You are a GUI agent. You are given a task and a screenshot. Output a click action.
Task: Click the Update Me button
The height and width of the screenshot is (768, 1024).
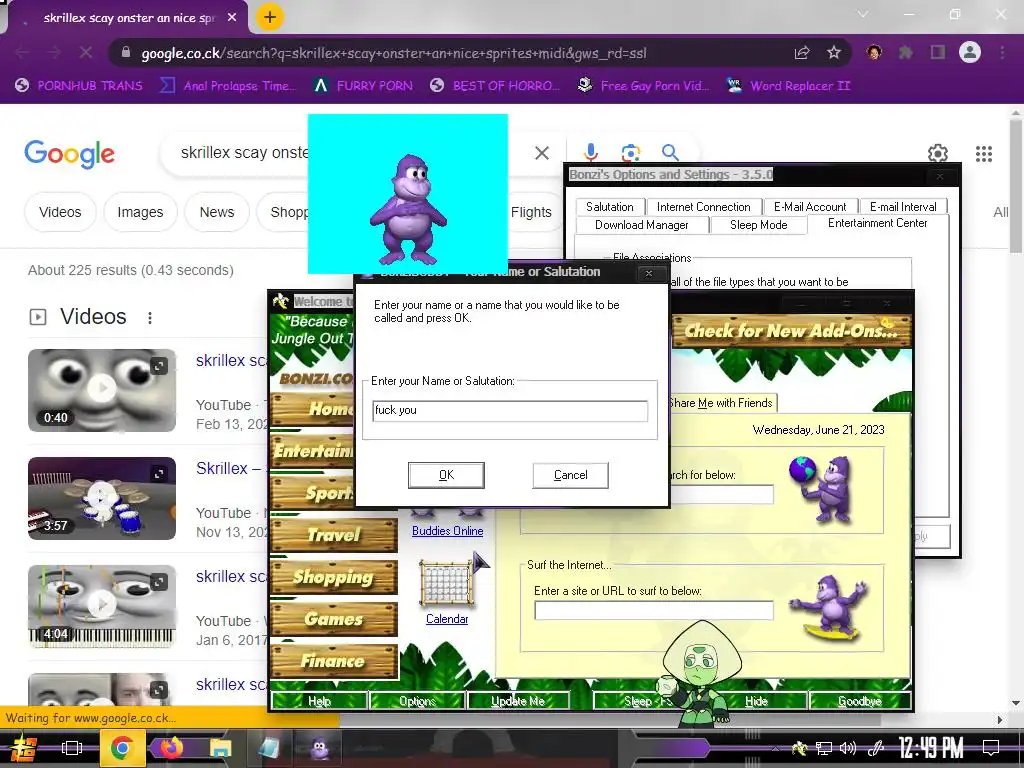pyautogui.click(x=518, y=701)
